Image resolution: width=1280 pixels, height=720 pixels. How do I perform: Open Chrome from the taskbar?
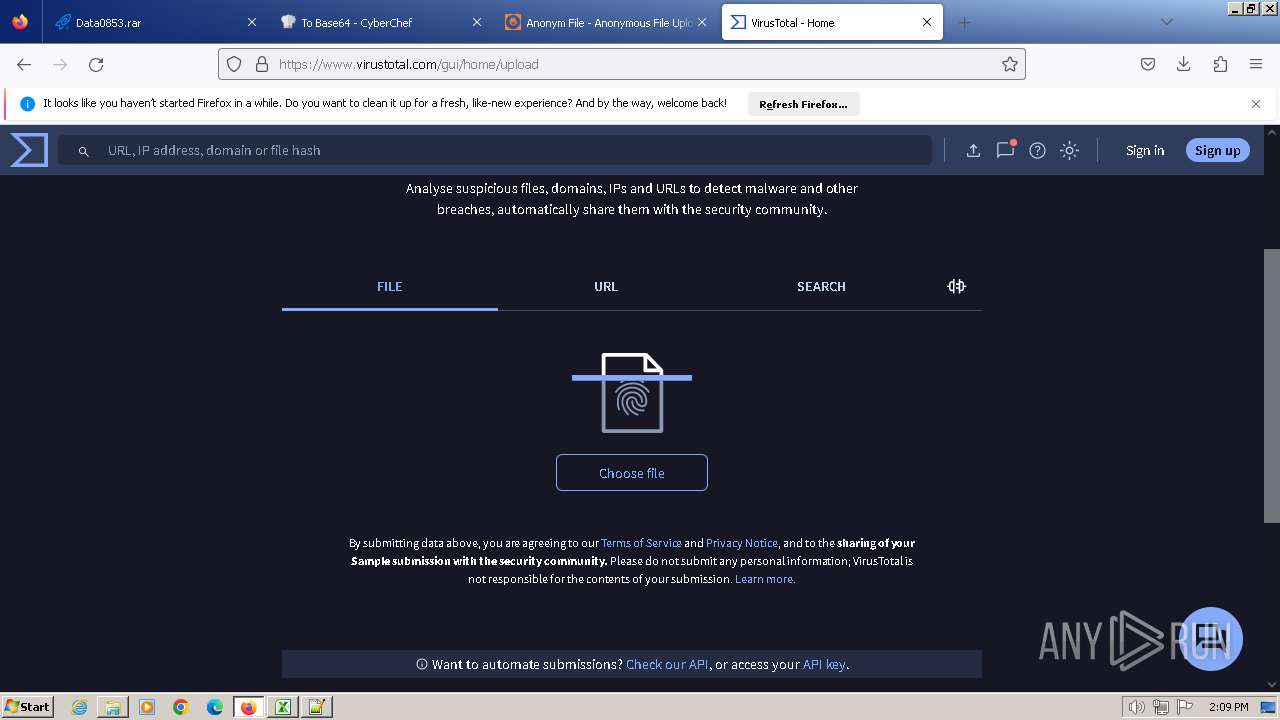point(181,707)
